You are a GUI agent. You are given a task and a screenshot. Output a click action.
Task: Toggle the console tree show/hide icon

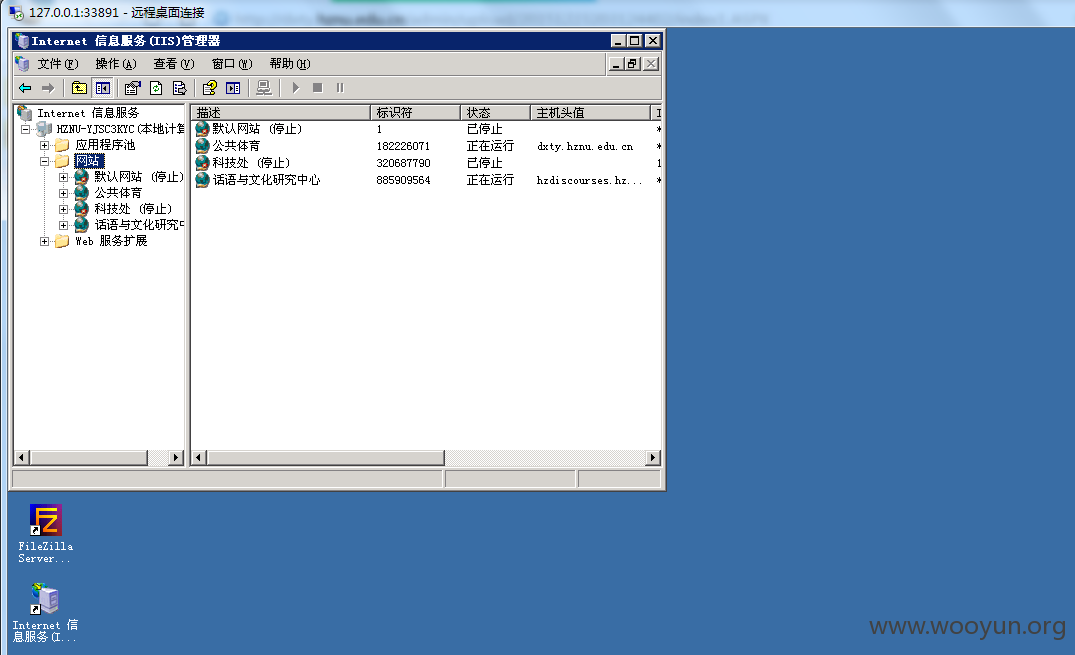pyautogui.click(x=103, y=88)
